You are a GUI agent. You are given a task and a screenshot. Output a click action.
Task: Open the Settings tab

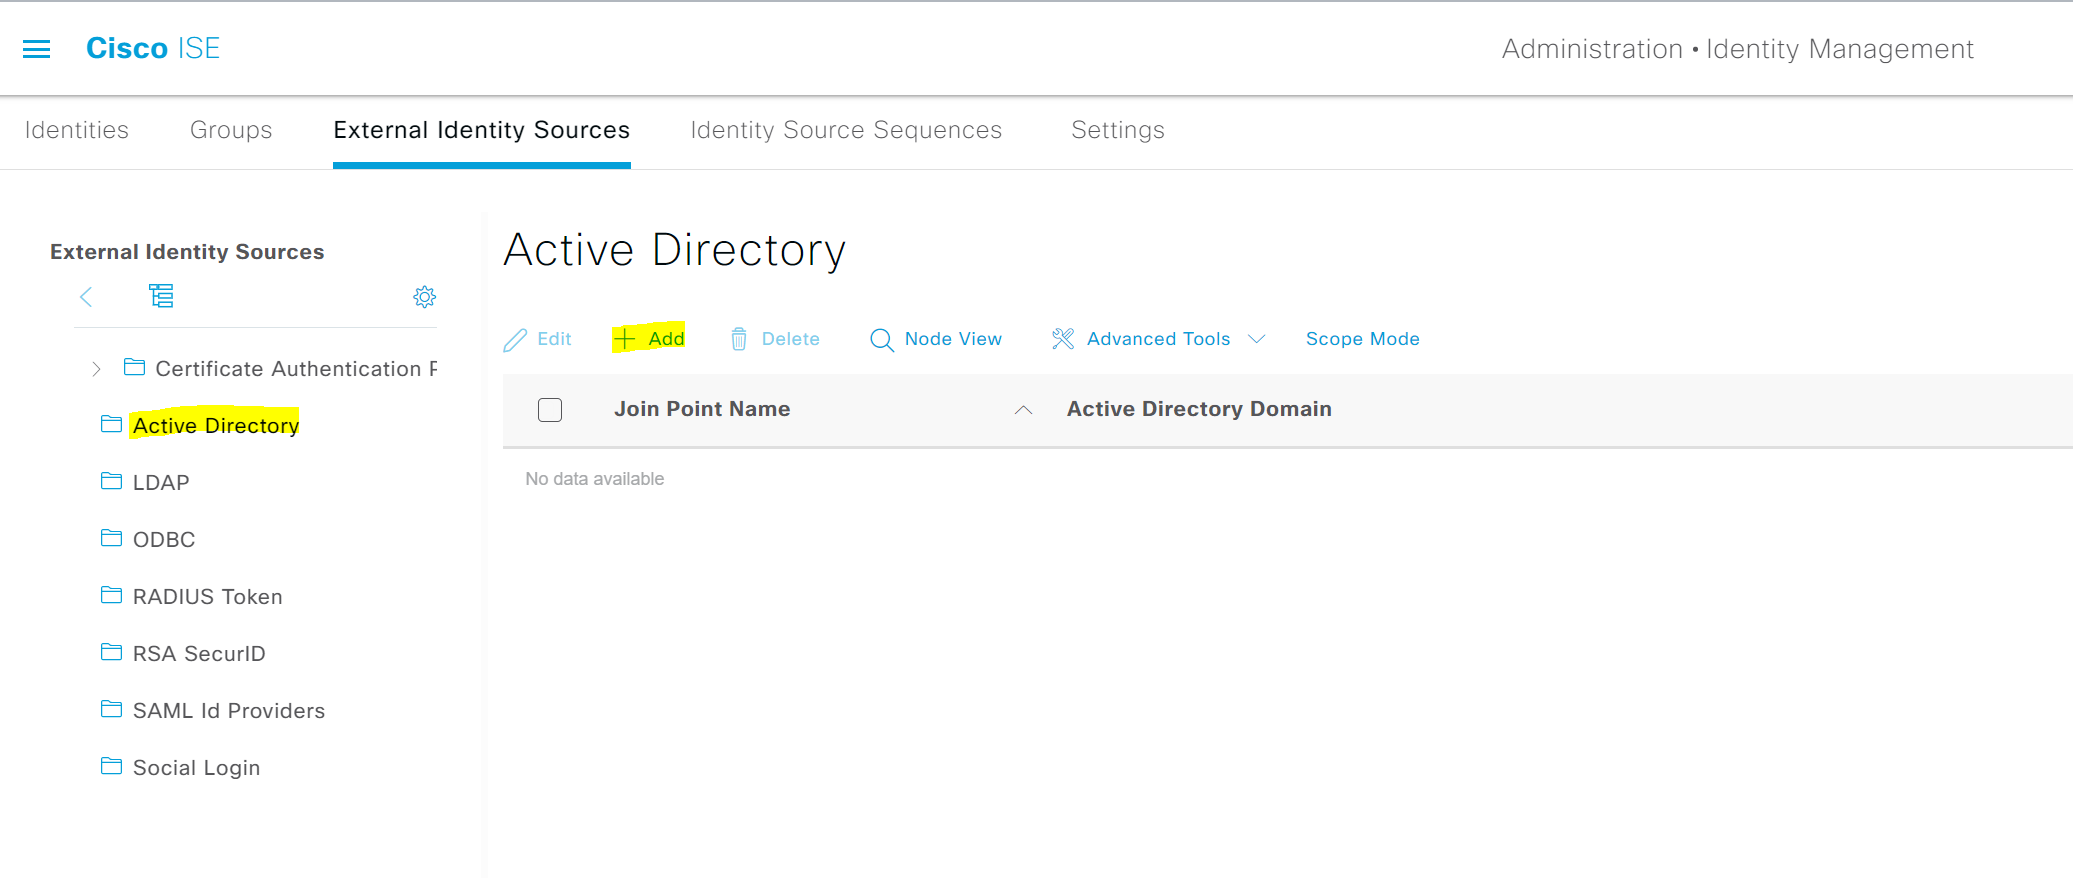(x=1118, y=130)
